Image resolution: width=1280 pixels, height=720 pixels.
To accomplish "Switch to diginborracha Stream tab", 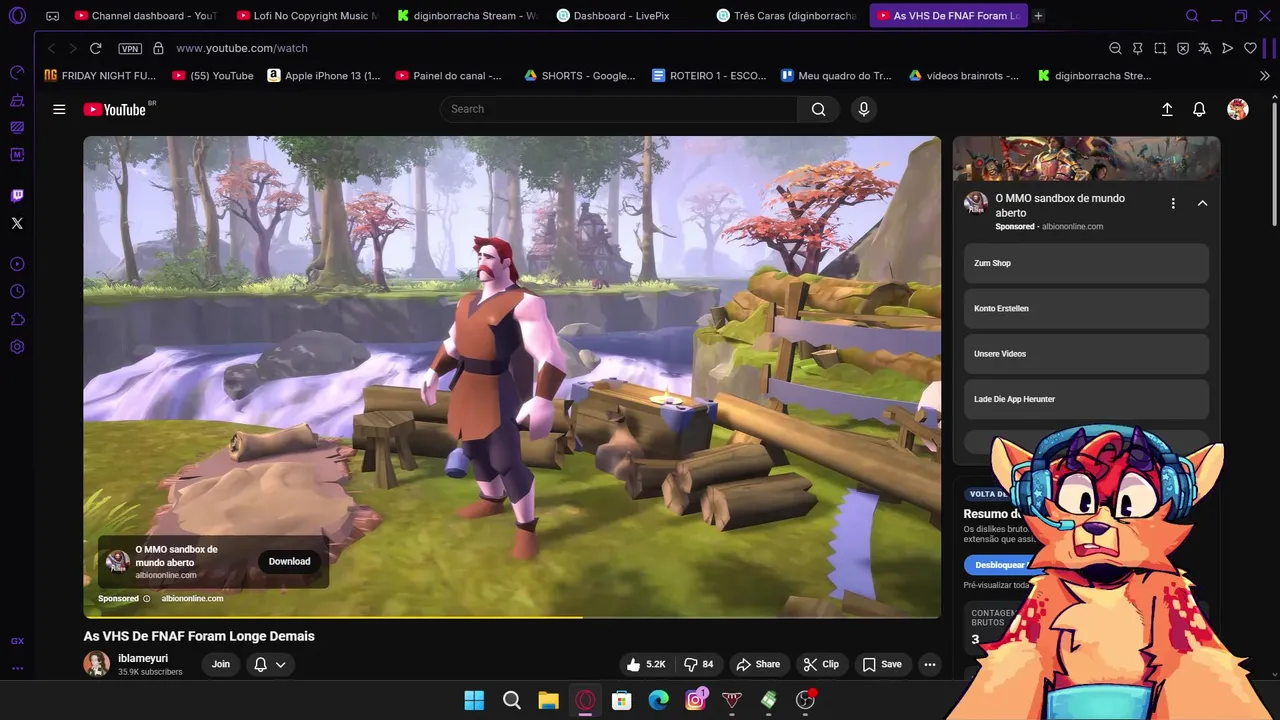I will [468, 16].
